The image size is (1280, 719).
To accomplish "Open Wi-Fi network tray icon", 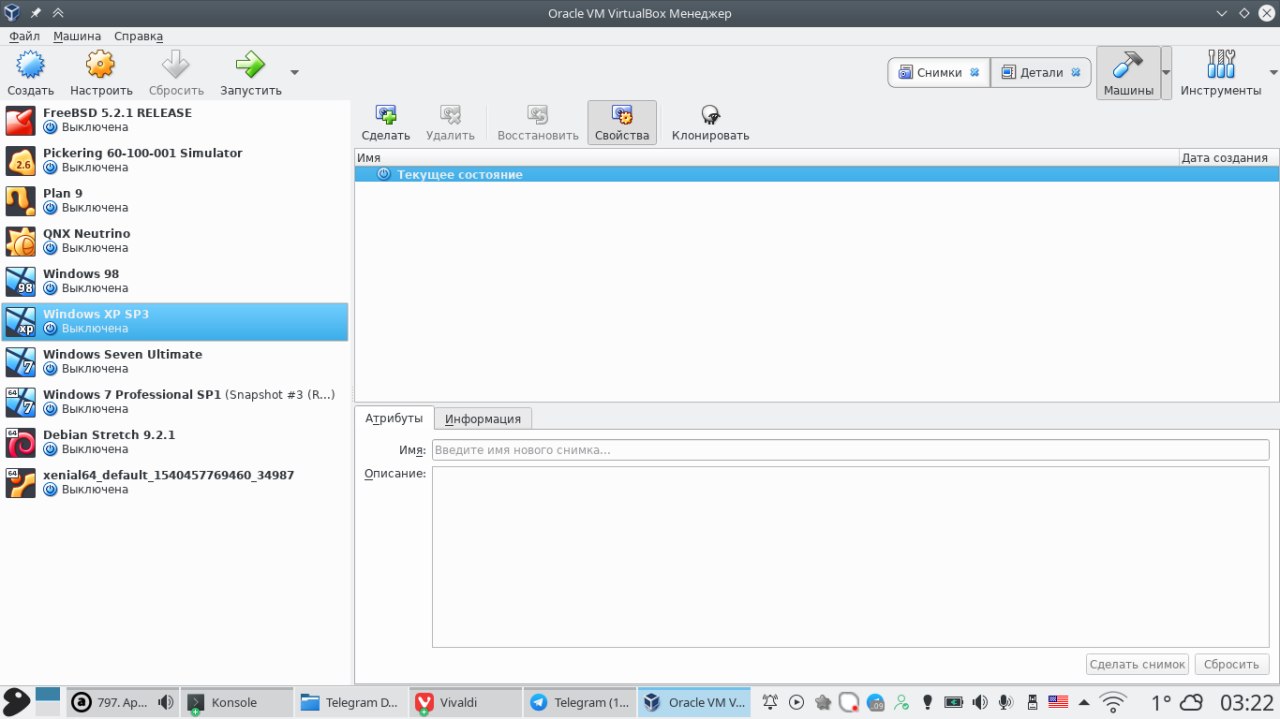I will point(1113,702).
